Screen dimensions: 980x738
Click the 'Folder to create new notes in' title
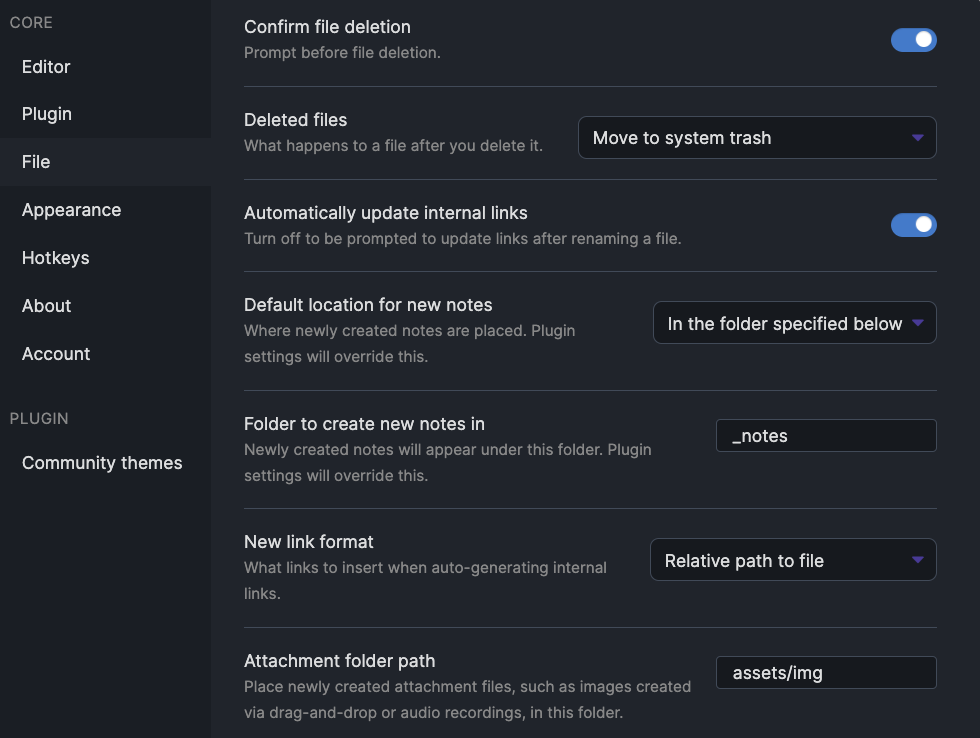[x=364, y=424]
